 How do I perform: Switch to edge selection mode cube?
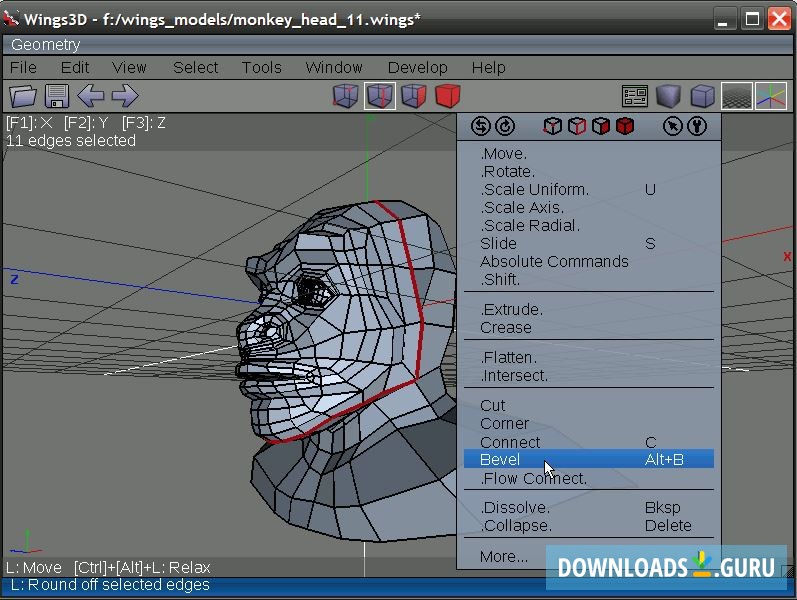[379, 96]
